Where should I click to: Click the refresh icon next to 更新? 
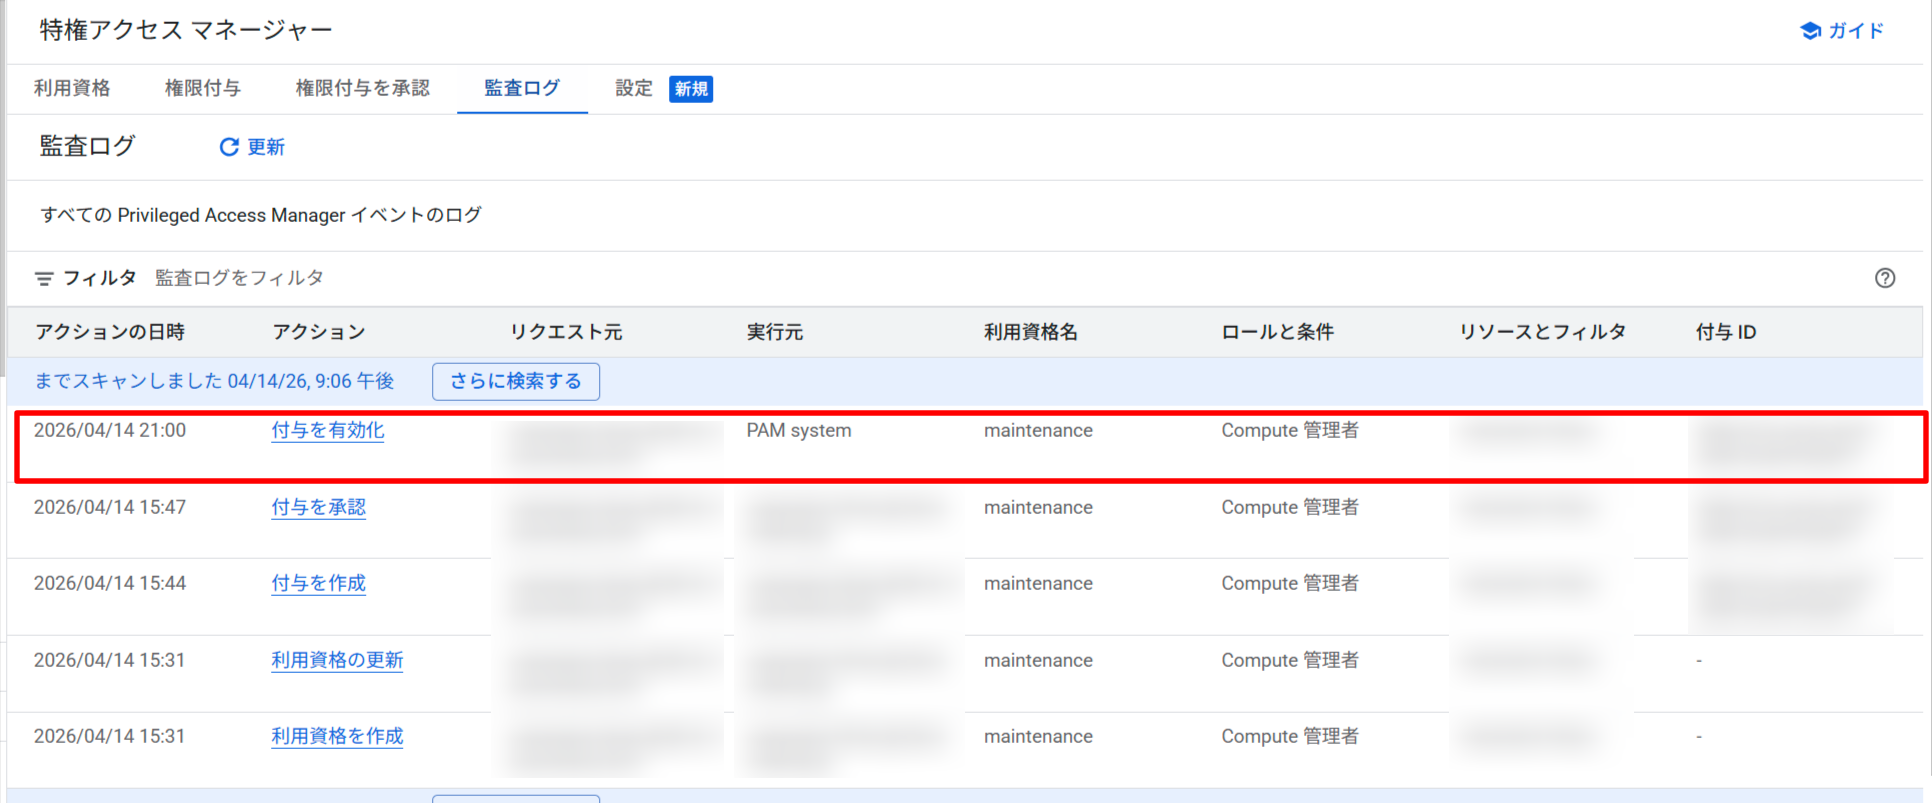point(229,147)
